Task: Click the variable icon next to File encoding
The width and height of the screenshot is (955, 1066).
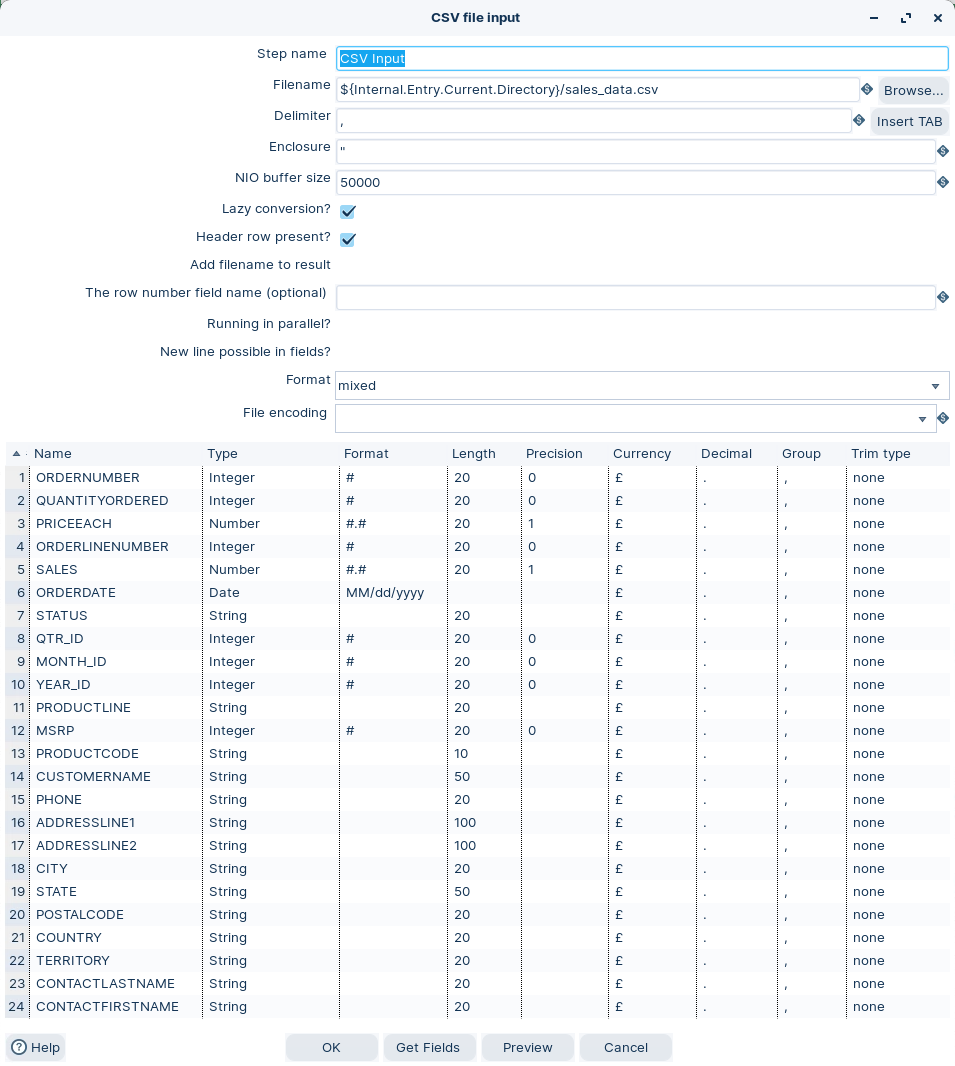Action: (x=943, y=418)
